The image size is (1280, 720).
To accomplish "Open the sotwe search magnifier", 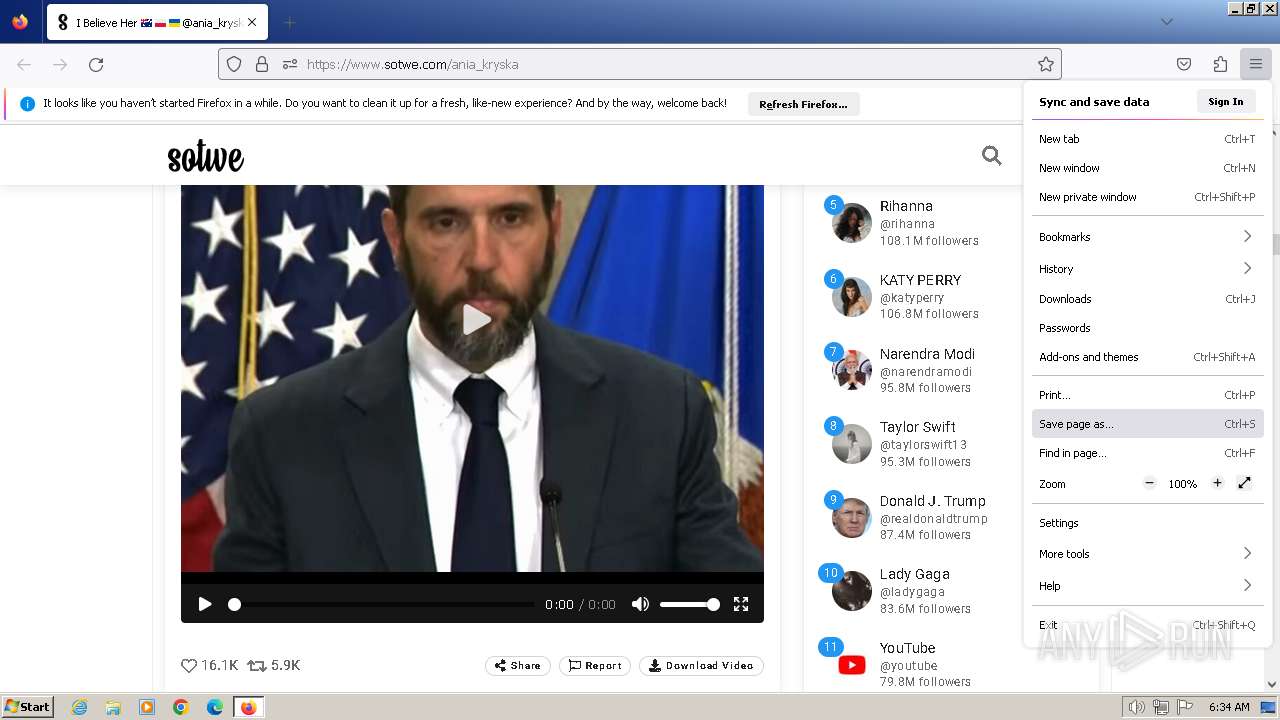I will (991, 155).
